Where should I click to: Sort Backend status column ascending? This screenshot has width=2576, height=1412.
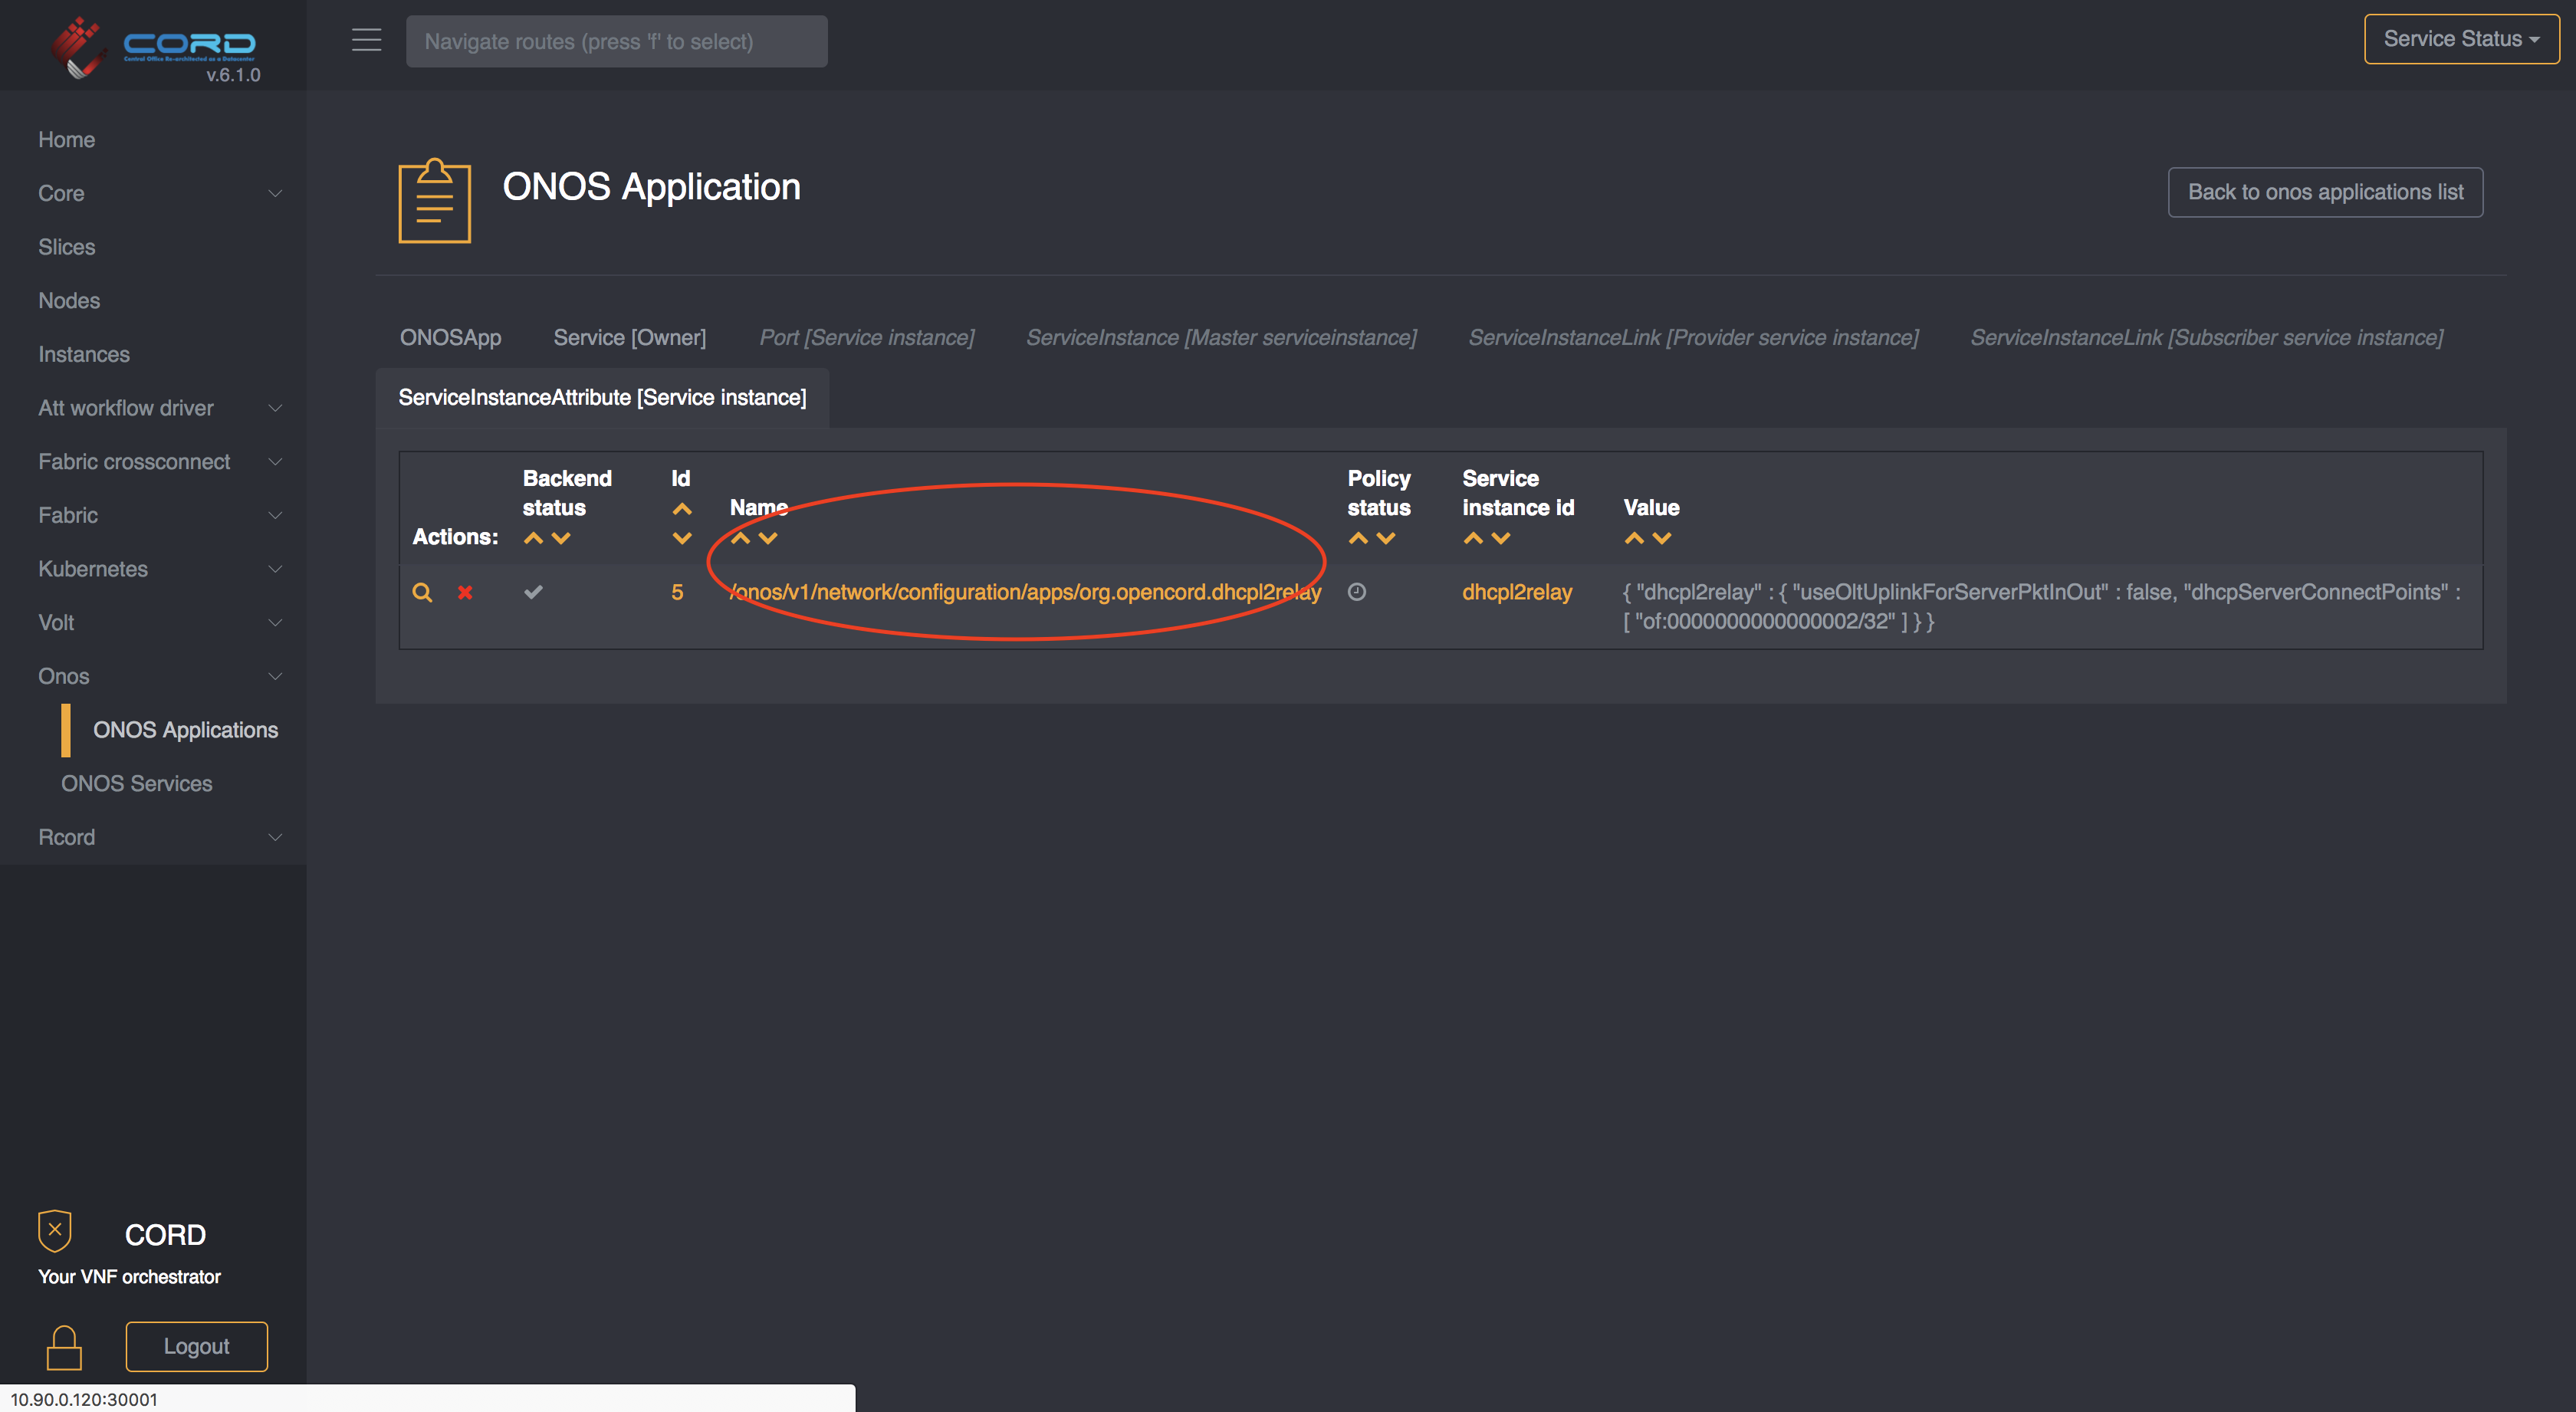[533, 538]
